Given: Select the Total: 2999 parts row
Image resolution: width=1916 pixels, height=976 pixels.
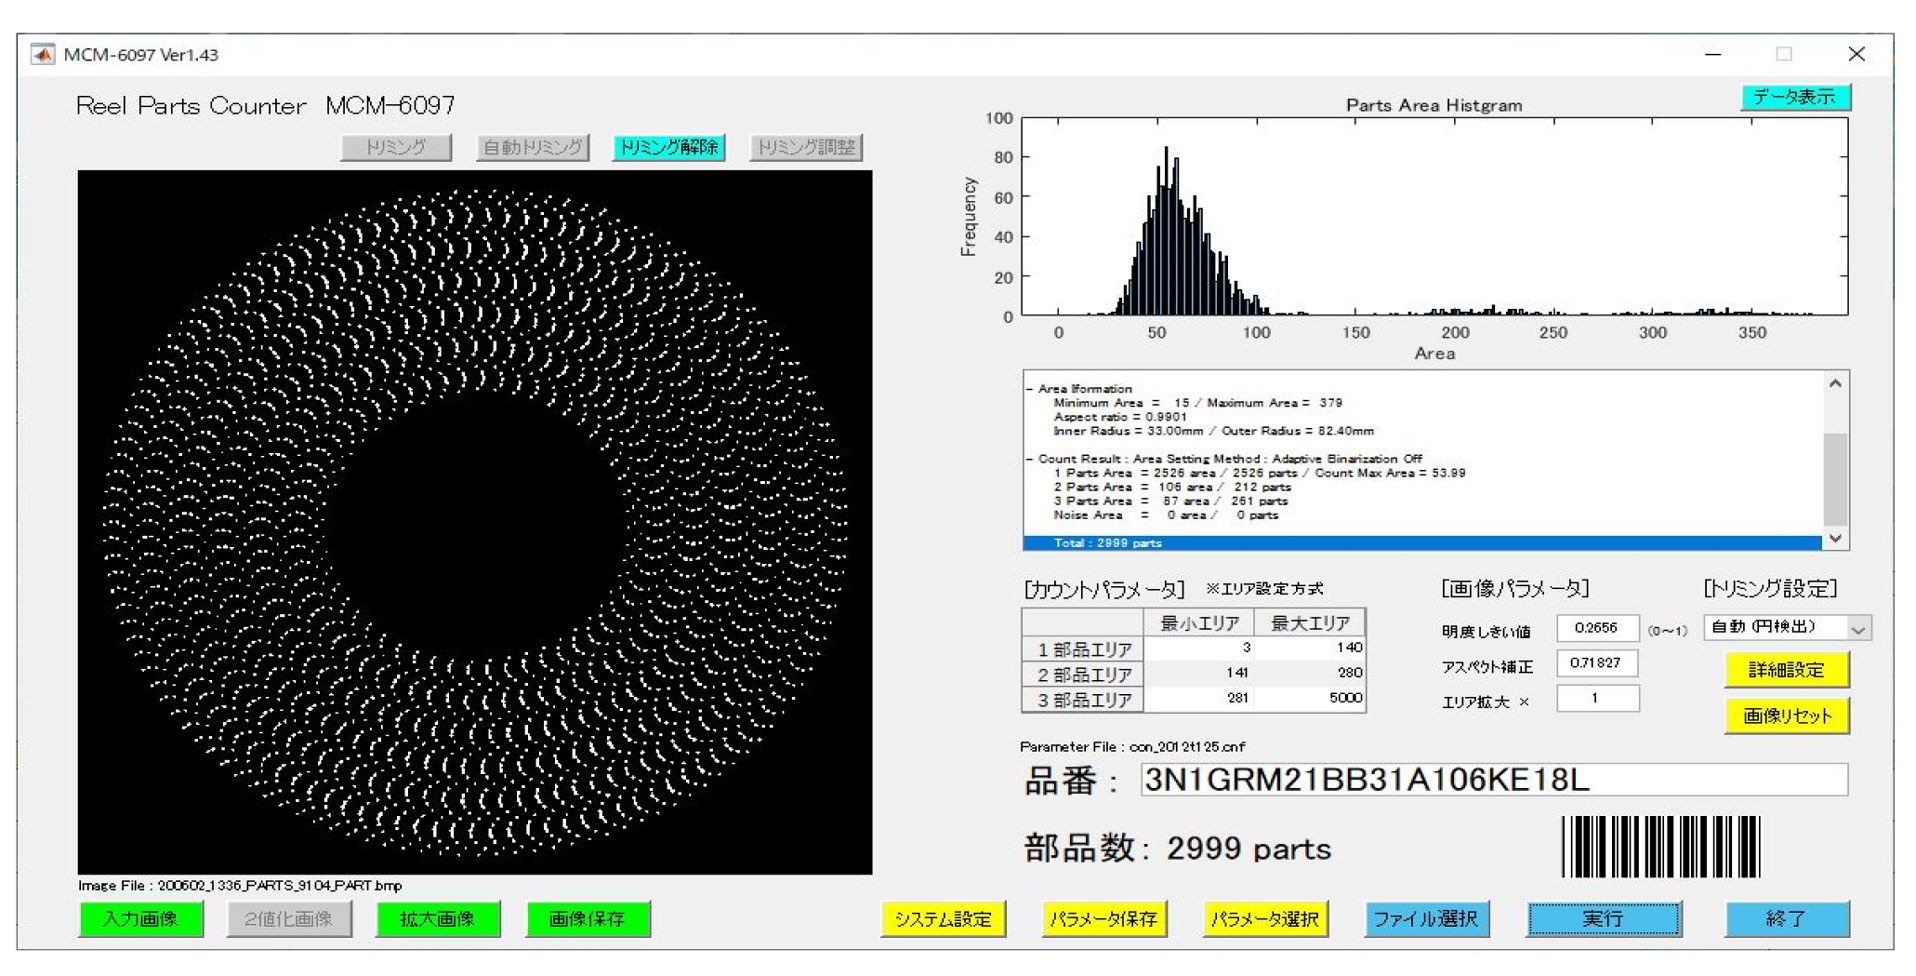Looking at the screenshot, I should 1420,543.
